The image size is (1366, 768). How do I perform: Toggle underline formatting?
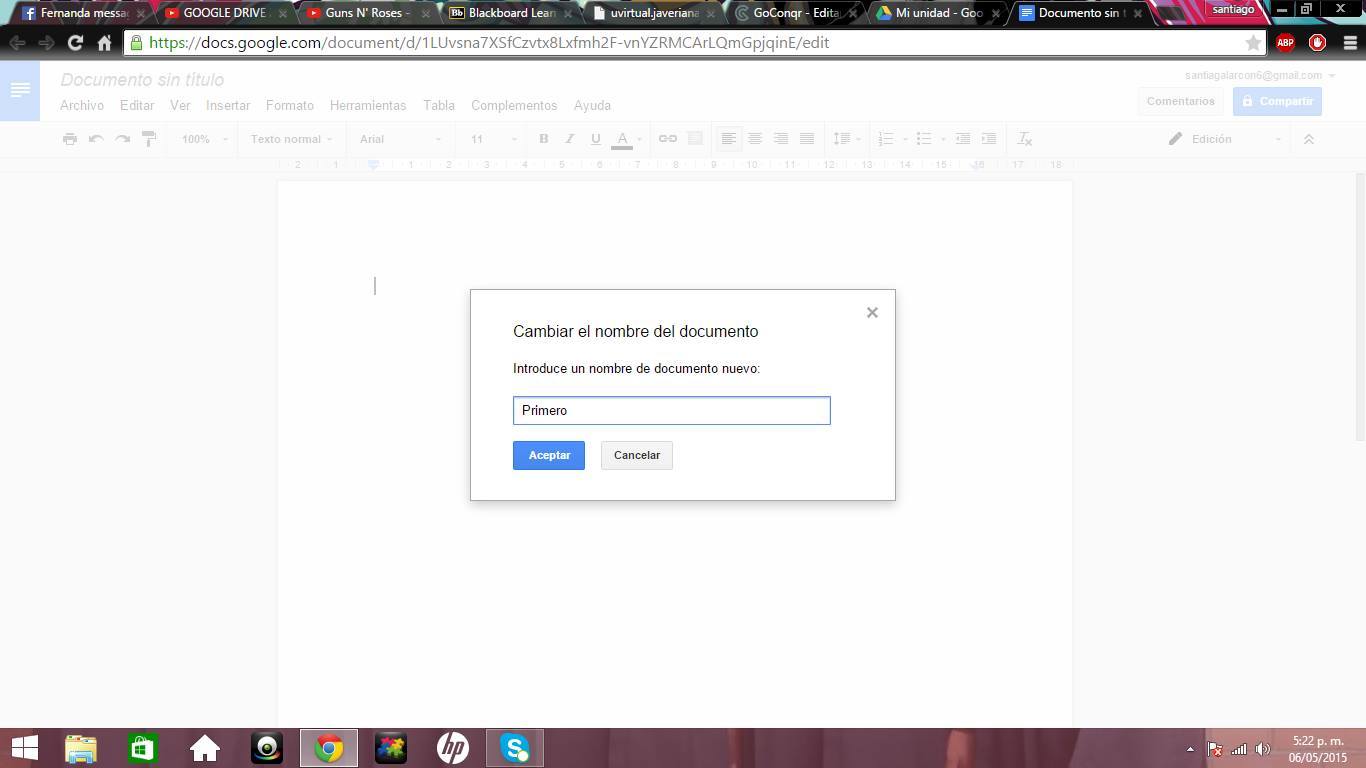pos(595,139)
